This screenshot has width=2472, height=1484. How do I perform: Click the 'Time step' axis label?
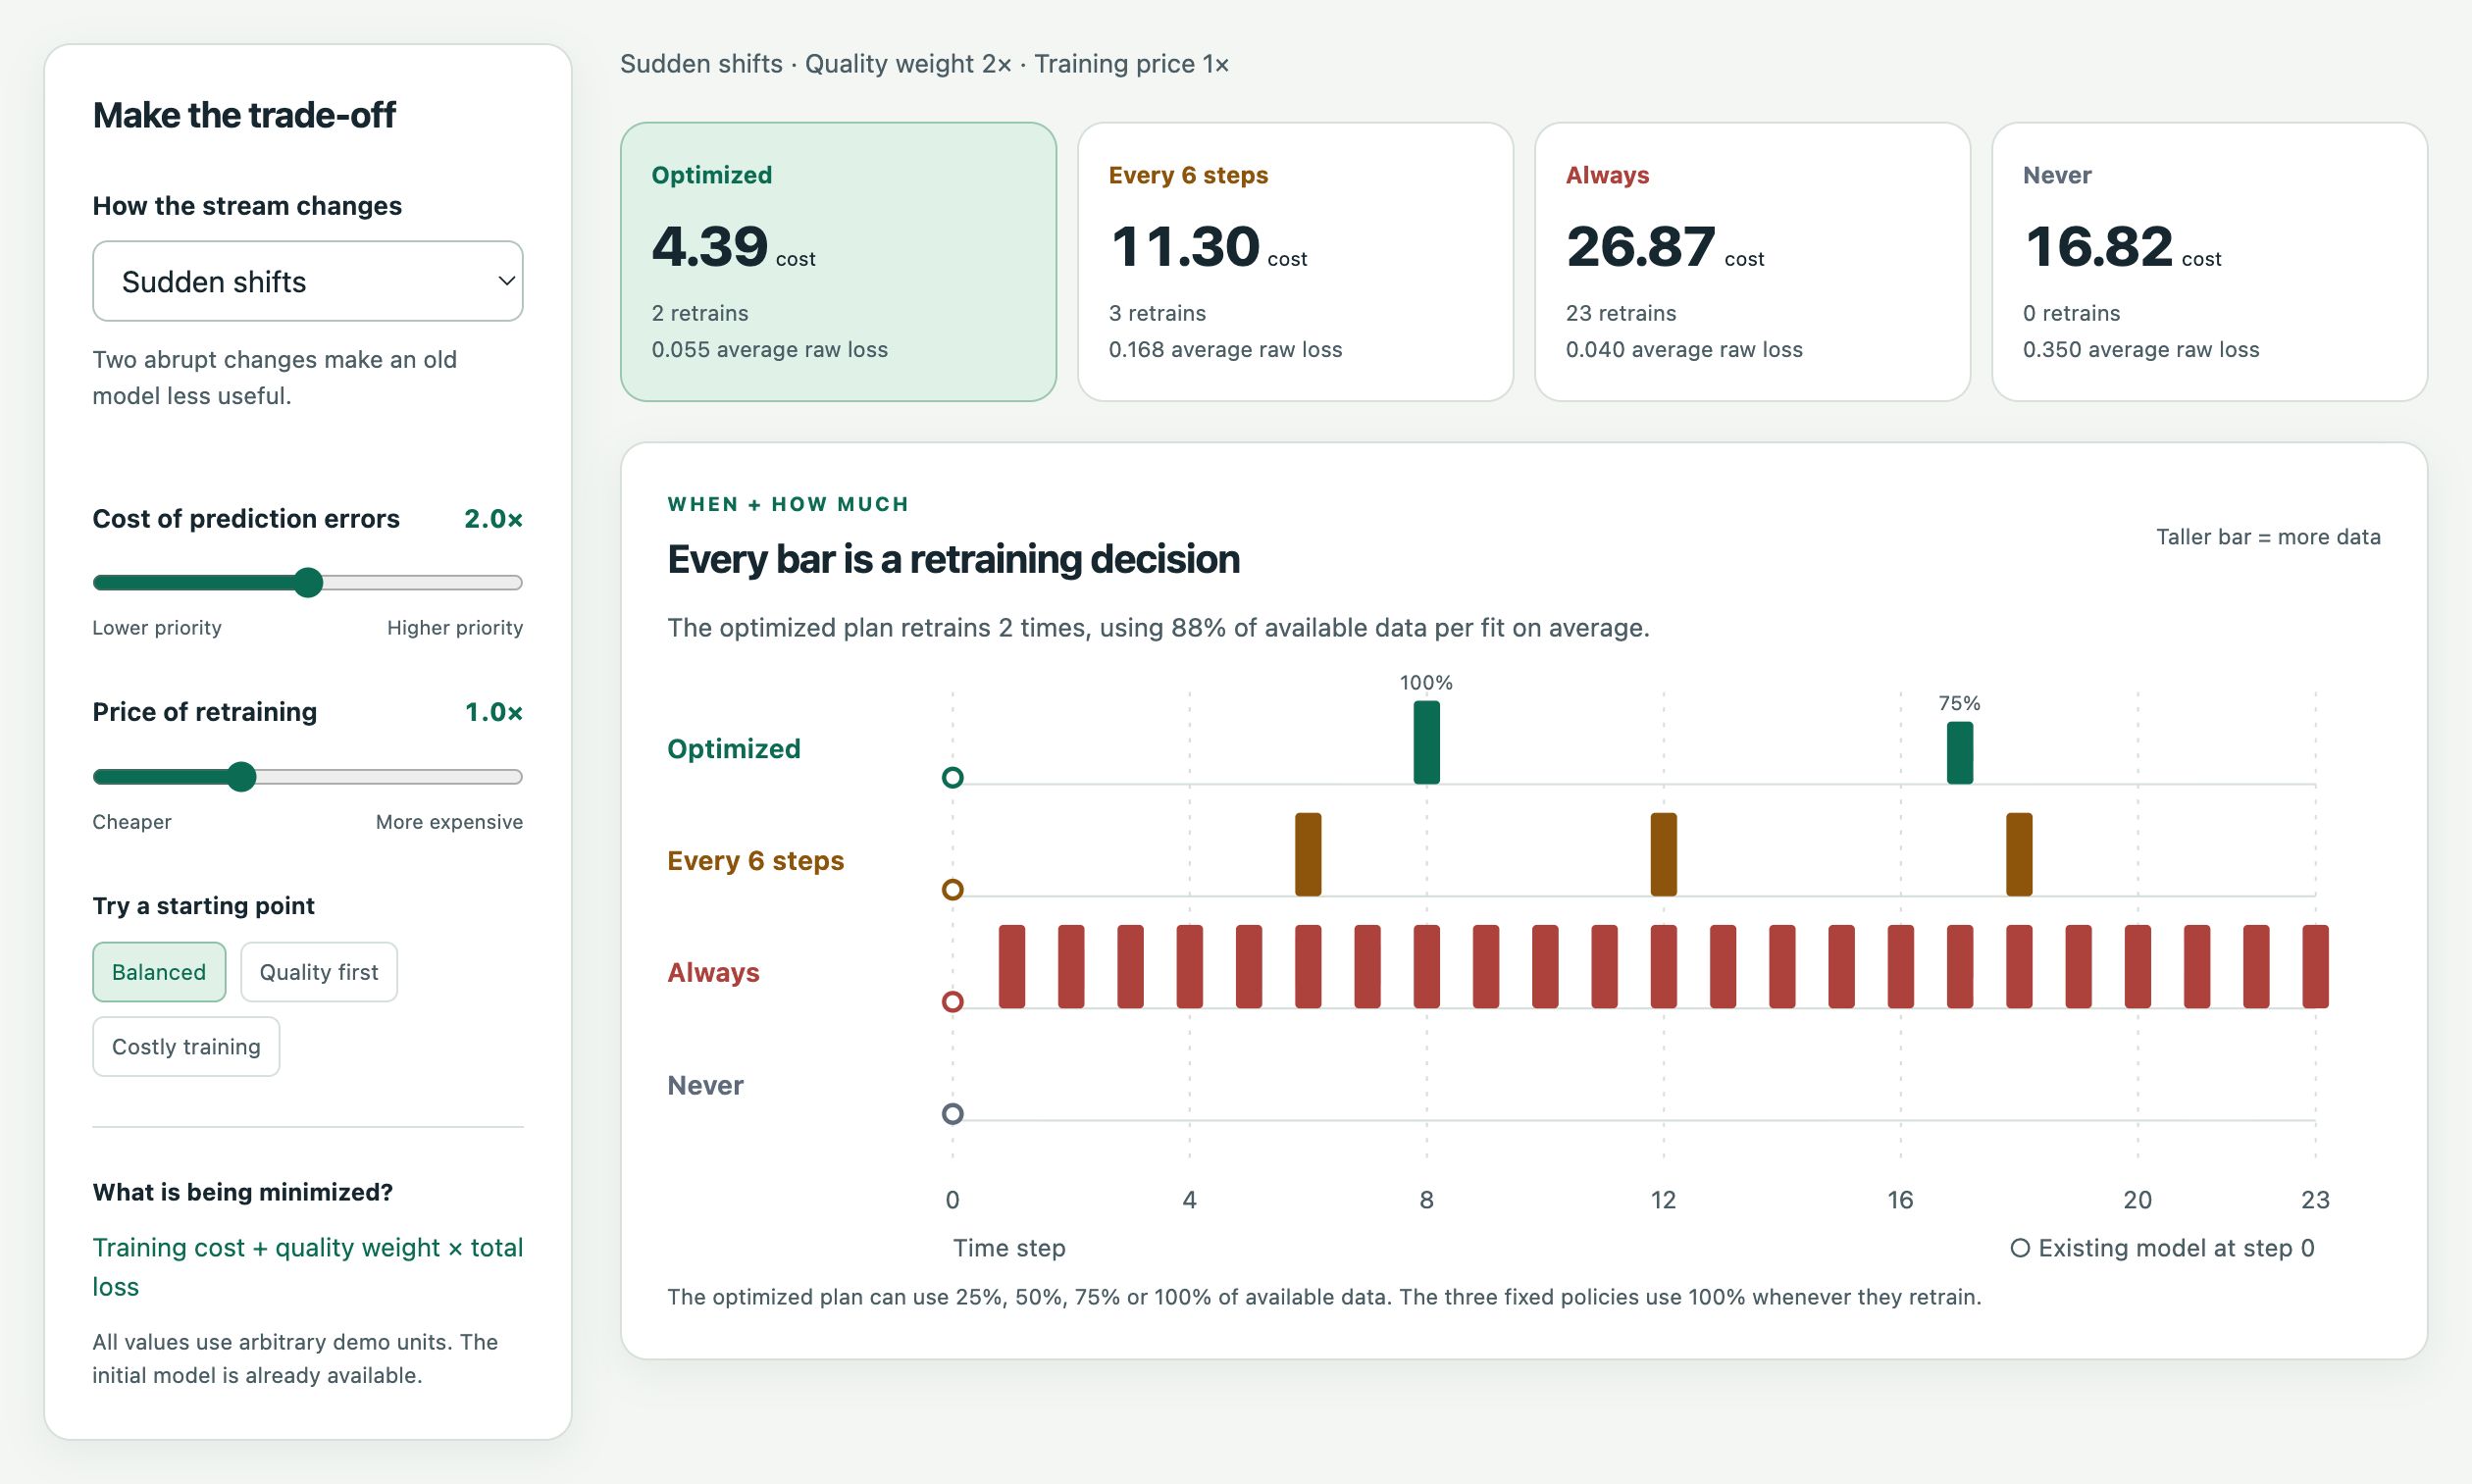click(1009, 1248)
